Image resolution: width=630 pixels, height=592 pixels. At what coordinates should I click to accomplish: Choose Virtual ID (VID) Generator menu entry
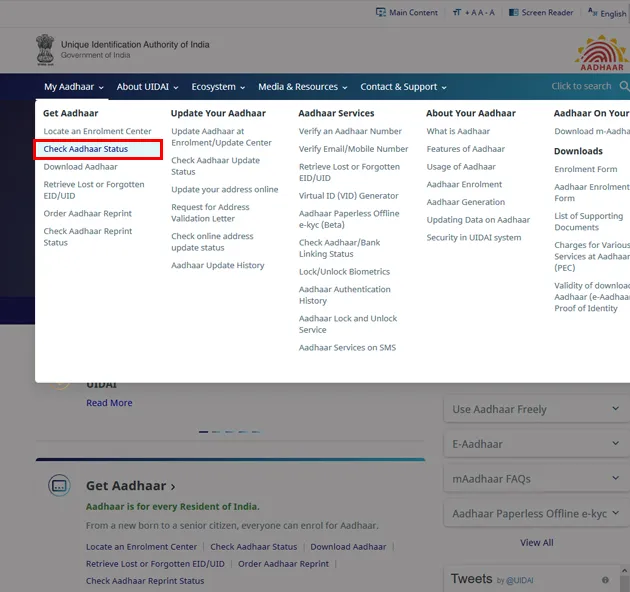[x=348, y=196]
